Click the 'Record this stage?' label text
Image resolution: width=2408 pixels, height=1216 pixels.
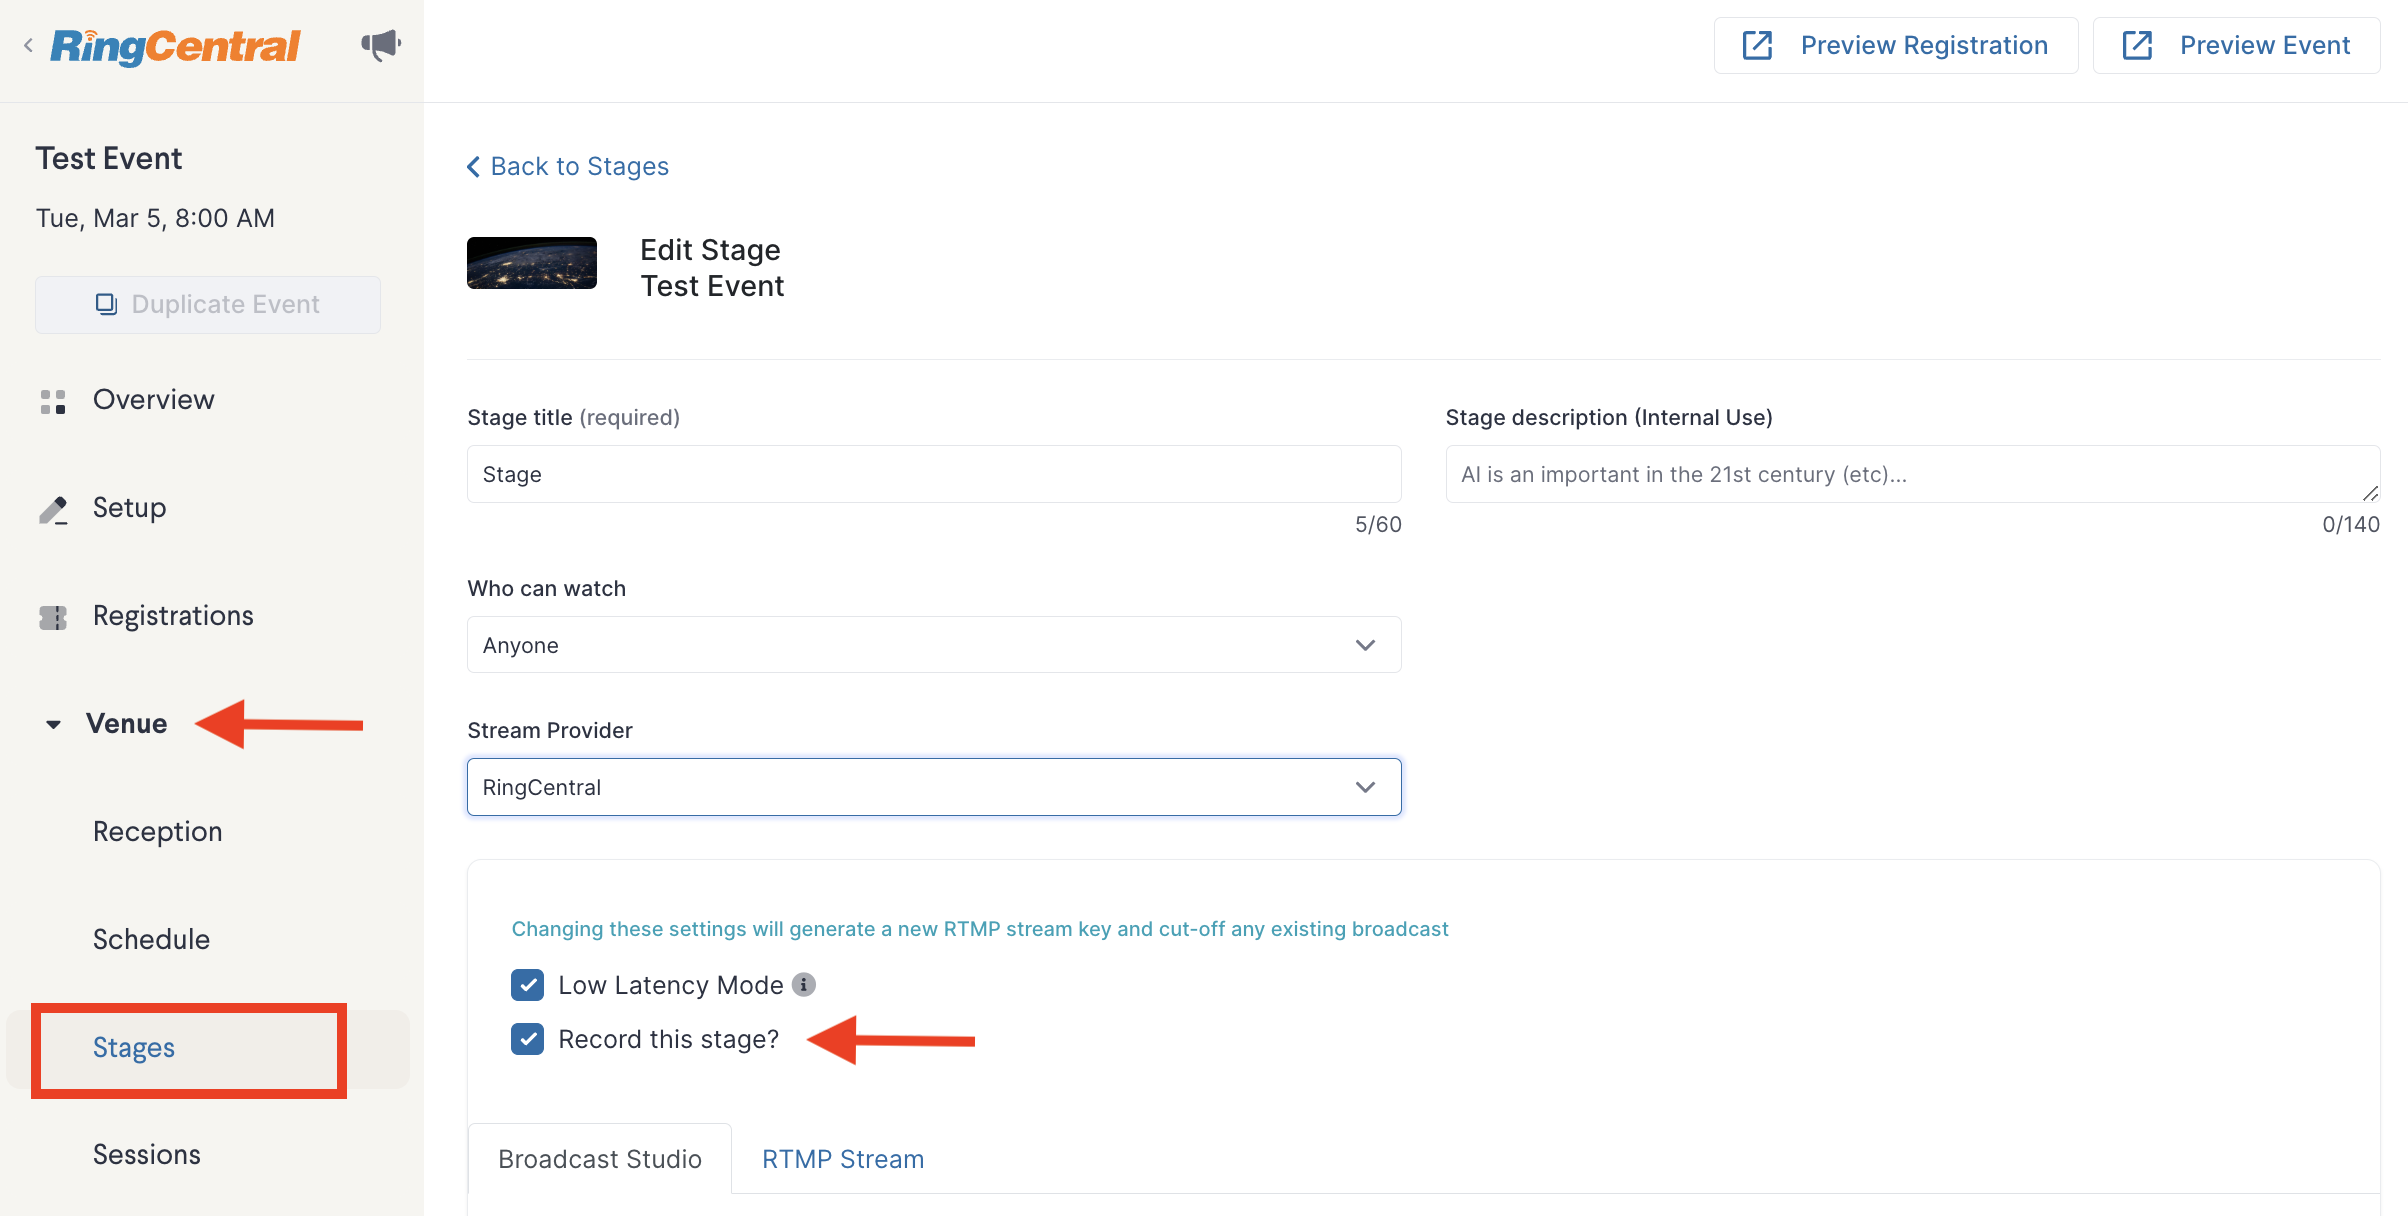point(669,1039)
